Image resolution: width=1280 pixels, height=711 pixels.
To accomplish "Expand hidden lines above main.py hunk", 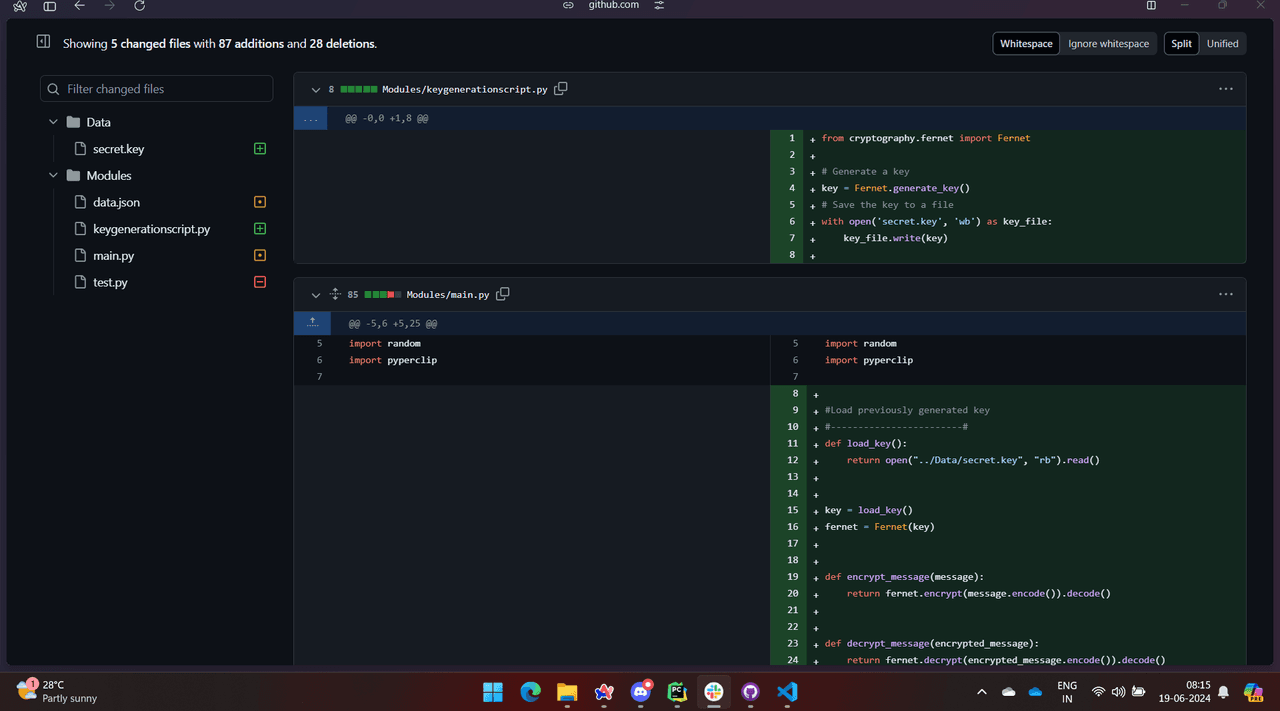I will coord(312,323).
